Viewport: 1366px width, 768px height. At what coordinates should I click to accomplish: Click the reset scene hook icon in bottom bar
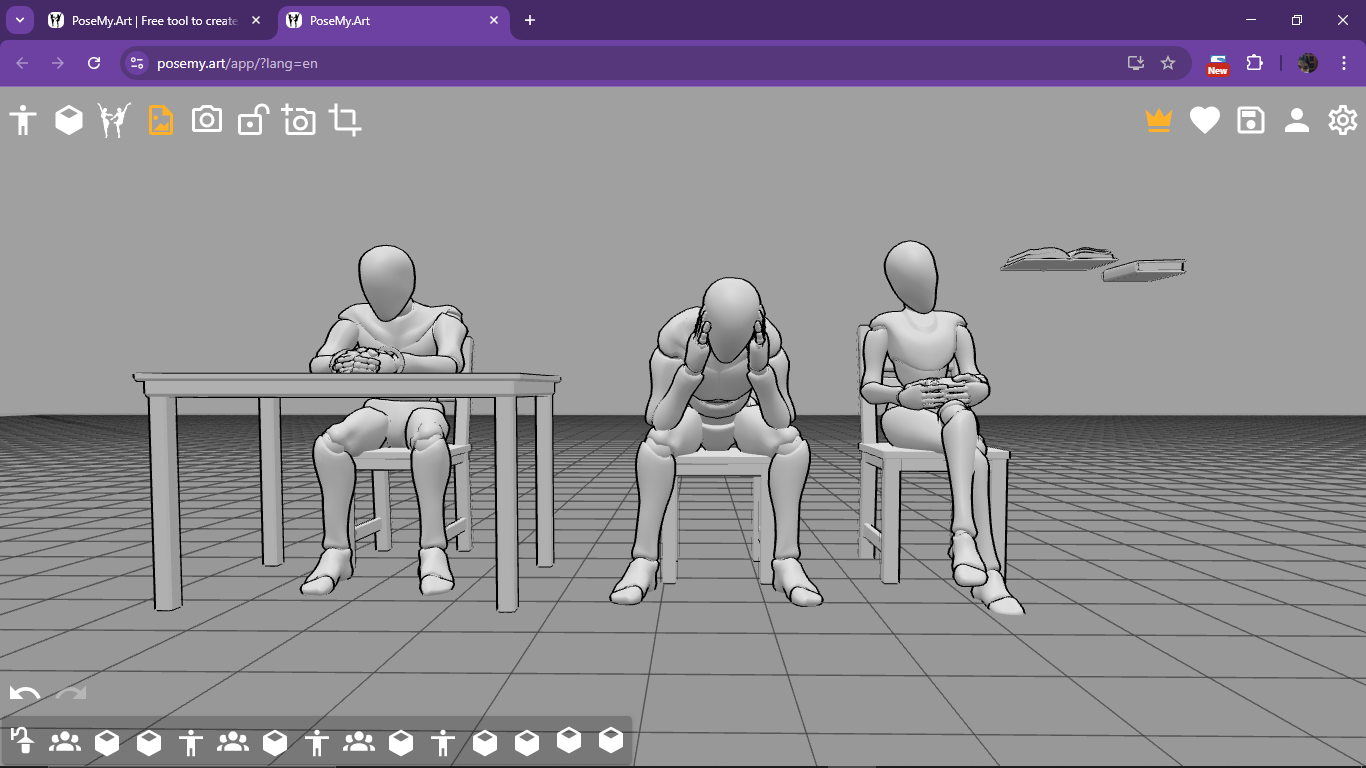coord(22,741)
